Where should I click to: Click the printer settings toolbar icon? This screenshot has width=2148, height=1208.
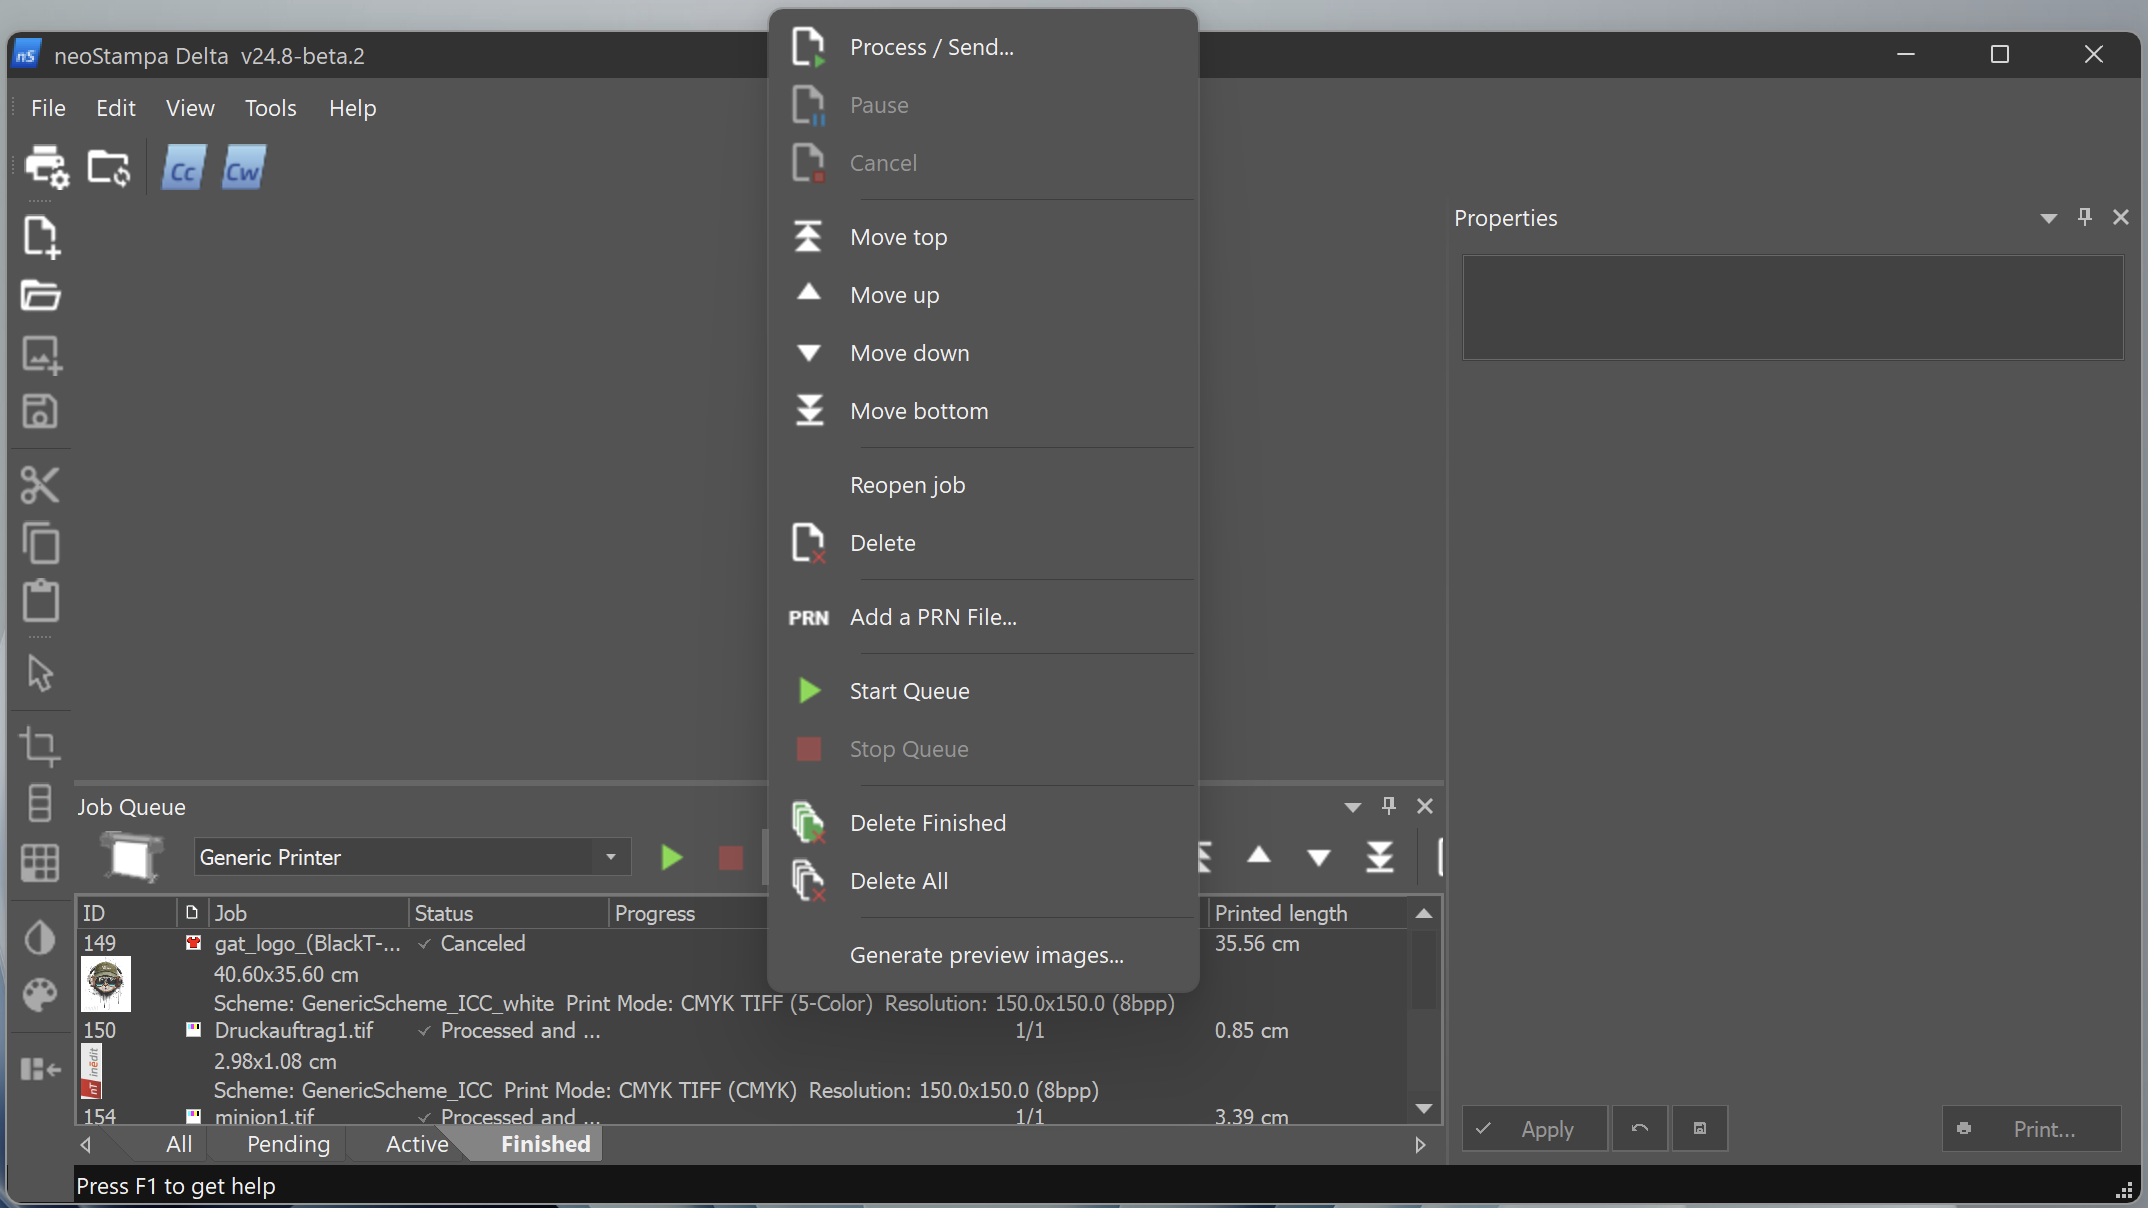(x=46, y=167)
